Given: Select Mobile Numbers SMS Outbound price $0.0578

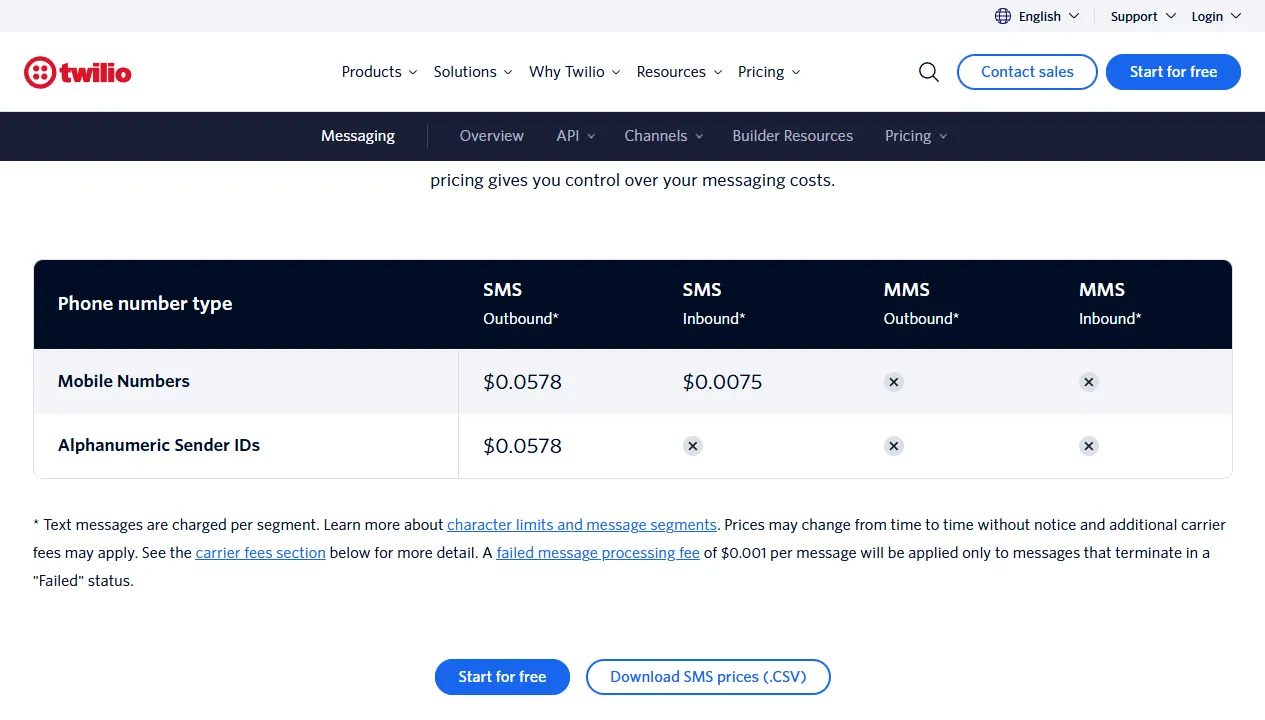Looking at the screenshot, I should (522, 382).
